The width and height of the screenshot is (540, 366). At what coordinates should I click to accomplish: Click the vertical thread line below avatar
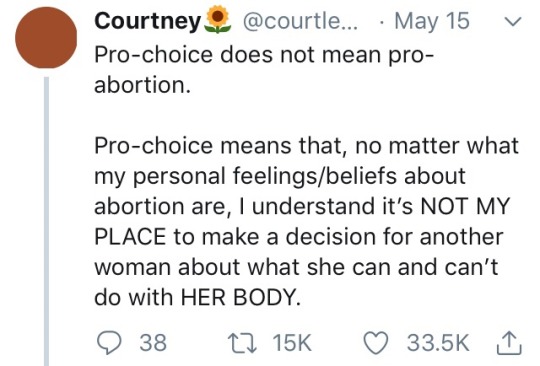point(46,221)
